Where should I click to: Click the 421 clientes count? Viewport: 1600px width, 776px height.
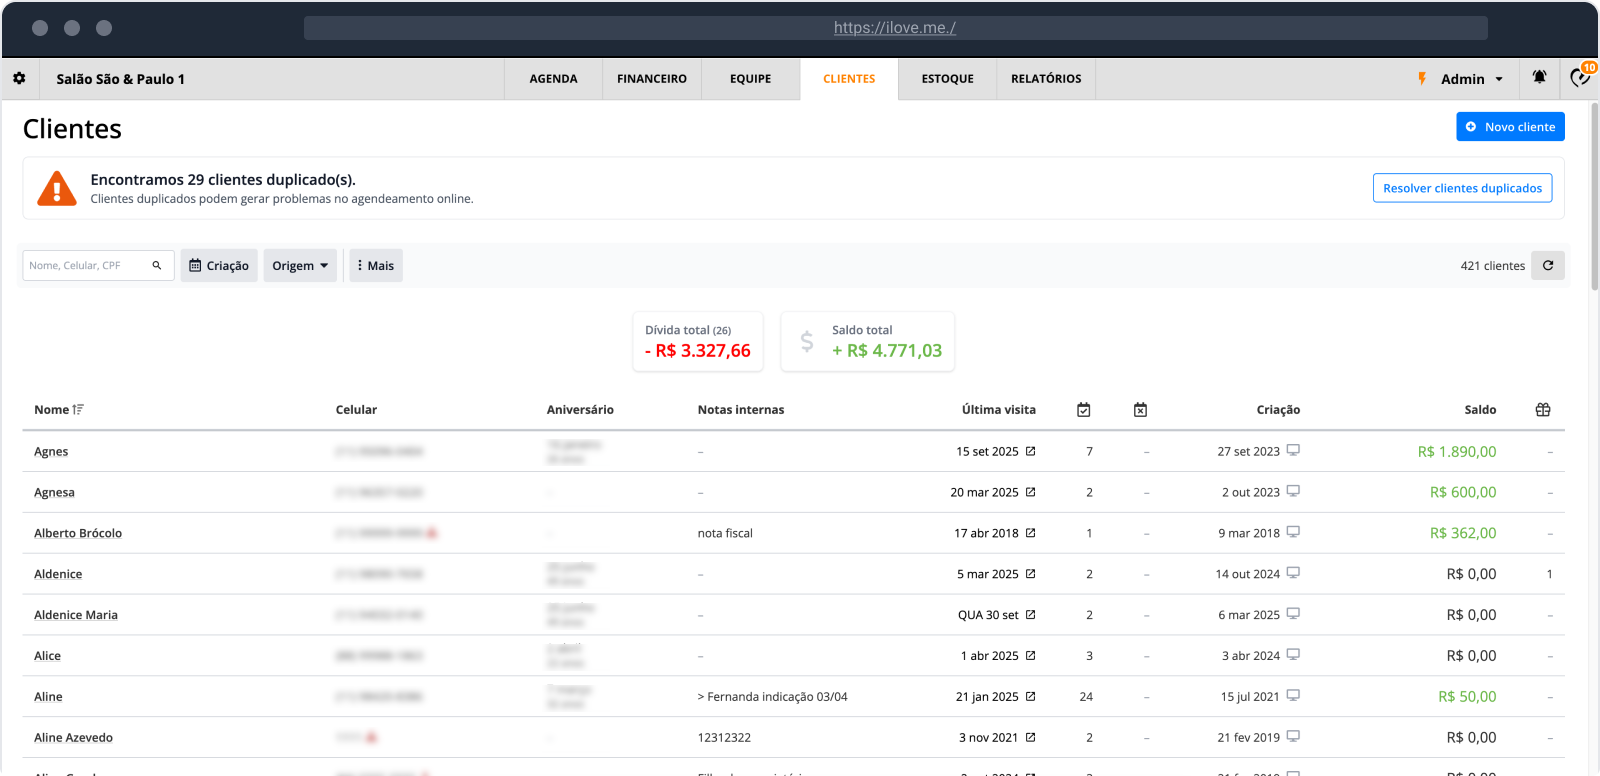(x=1492, y=266)
